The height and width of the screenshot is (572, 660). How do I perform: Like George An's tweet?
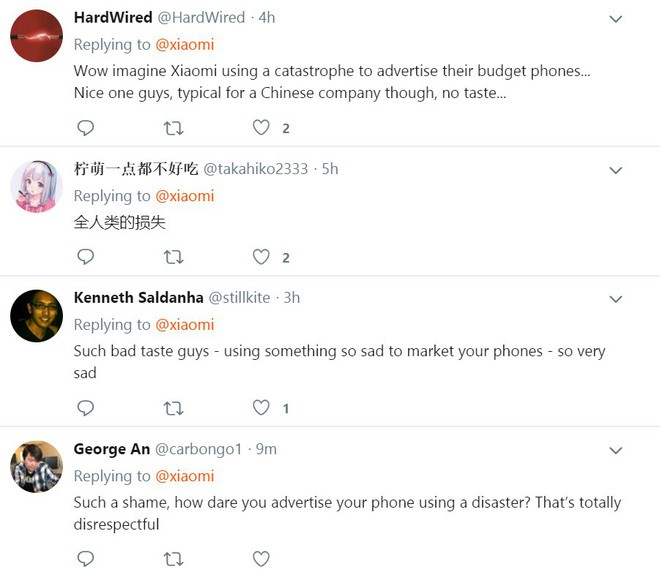coord(261,559)
